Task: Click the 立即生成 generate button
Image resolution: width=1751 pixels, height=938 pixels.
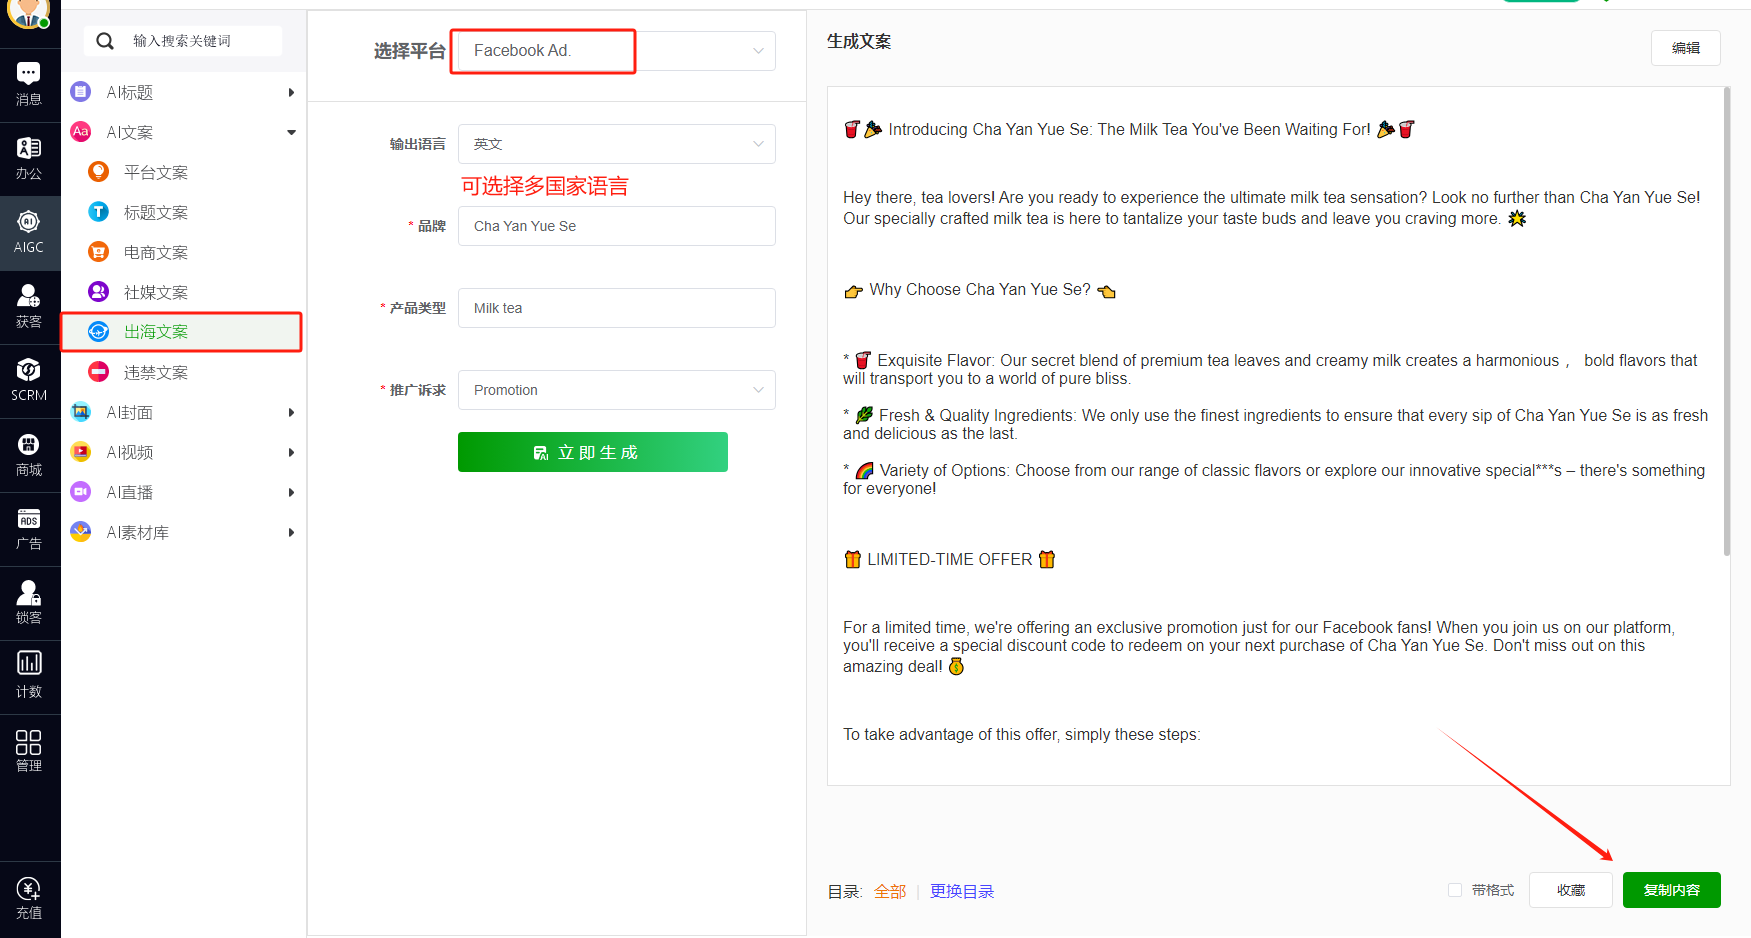Action: (593, 452)
